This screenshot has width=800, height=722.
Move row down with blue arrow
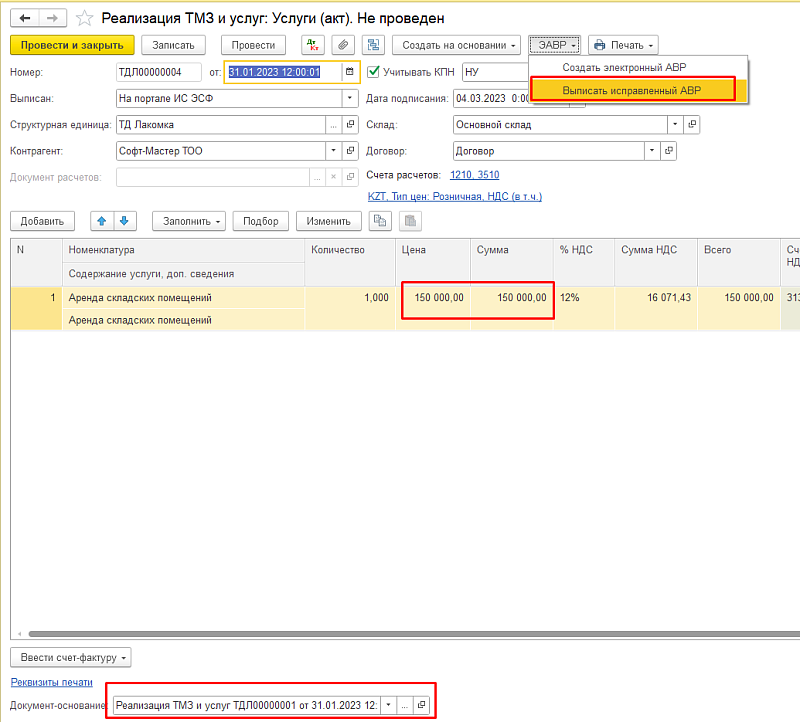tap(123, 221)
